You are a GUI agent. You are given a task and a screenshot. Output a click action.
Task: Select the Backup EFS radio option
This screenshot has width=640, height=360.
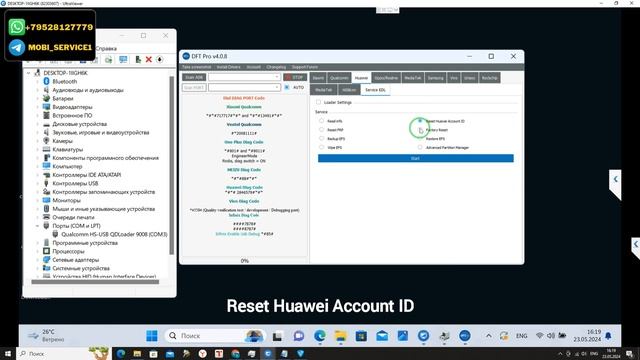pyautogui.click(x=321, y=138)
